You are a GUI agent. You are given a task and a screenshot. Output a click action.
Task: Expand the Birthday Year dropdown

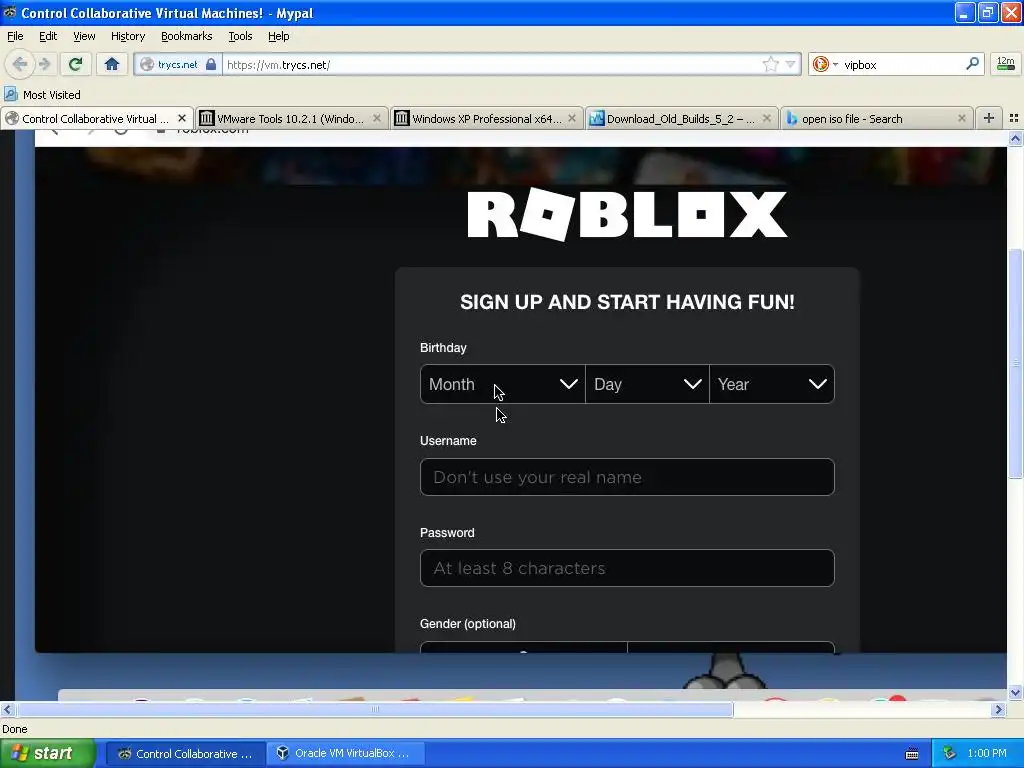(x=772, y=384)
